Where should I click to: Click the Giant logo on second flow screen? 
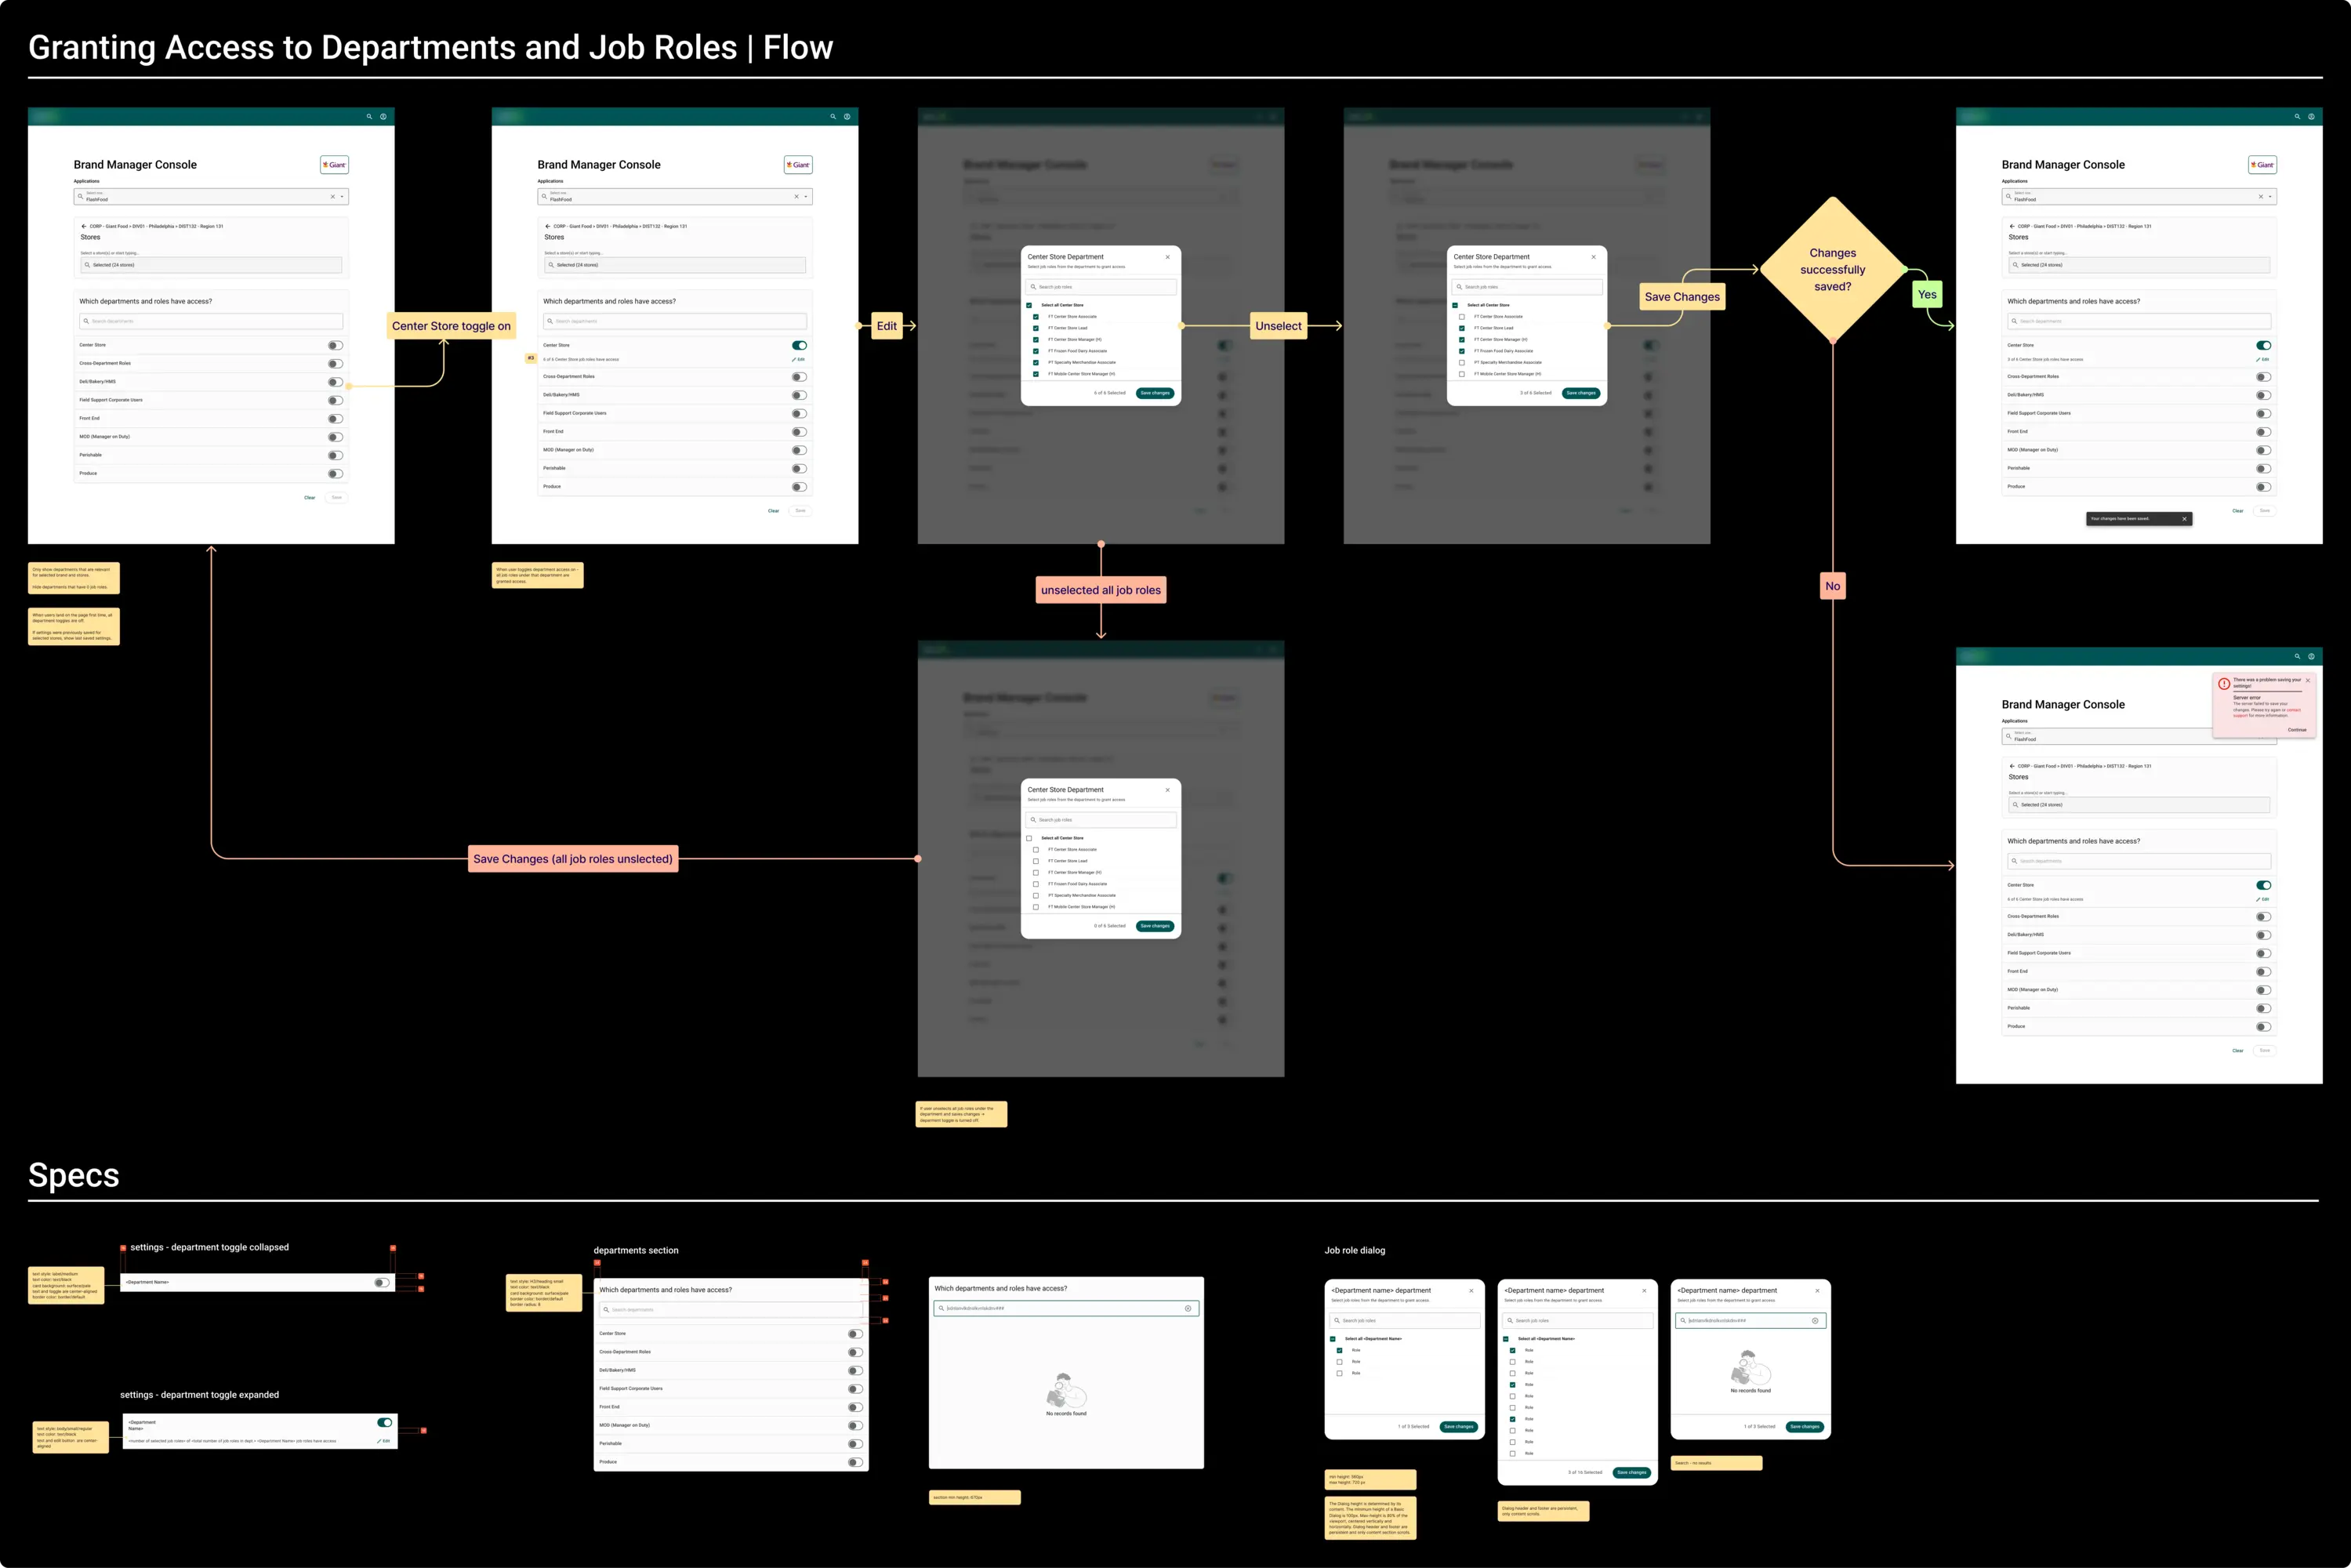(798, 165)
